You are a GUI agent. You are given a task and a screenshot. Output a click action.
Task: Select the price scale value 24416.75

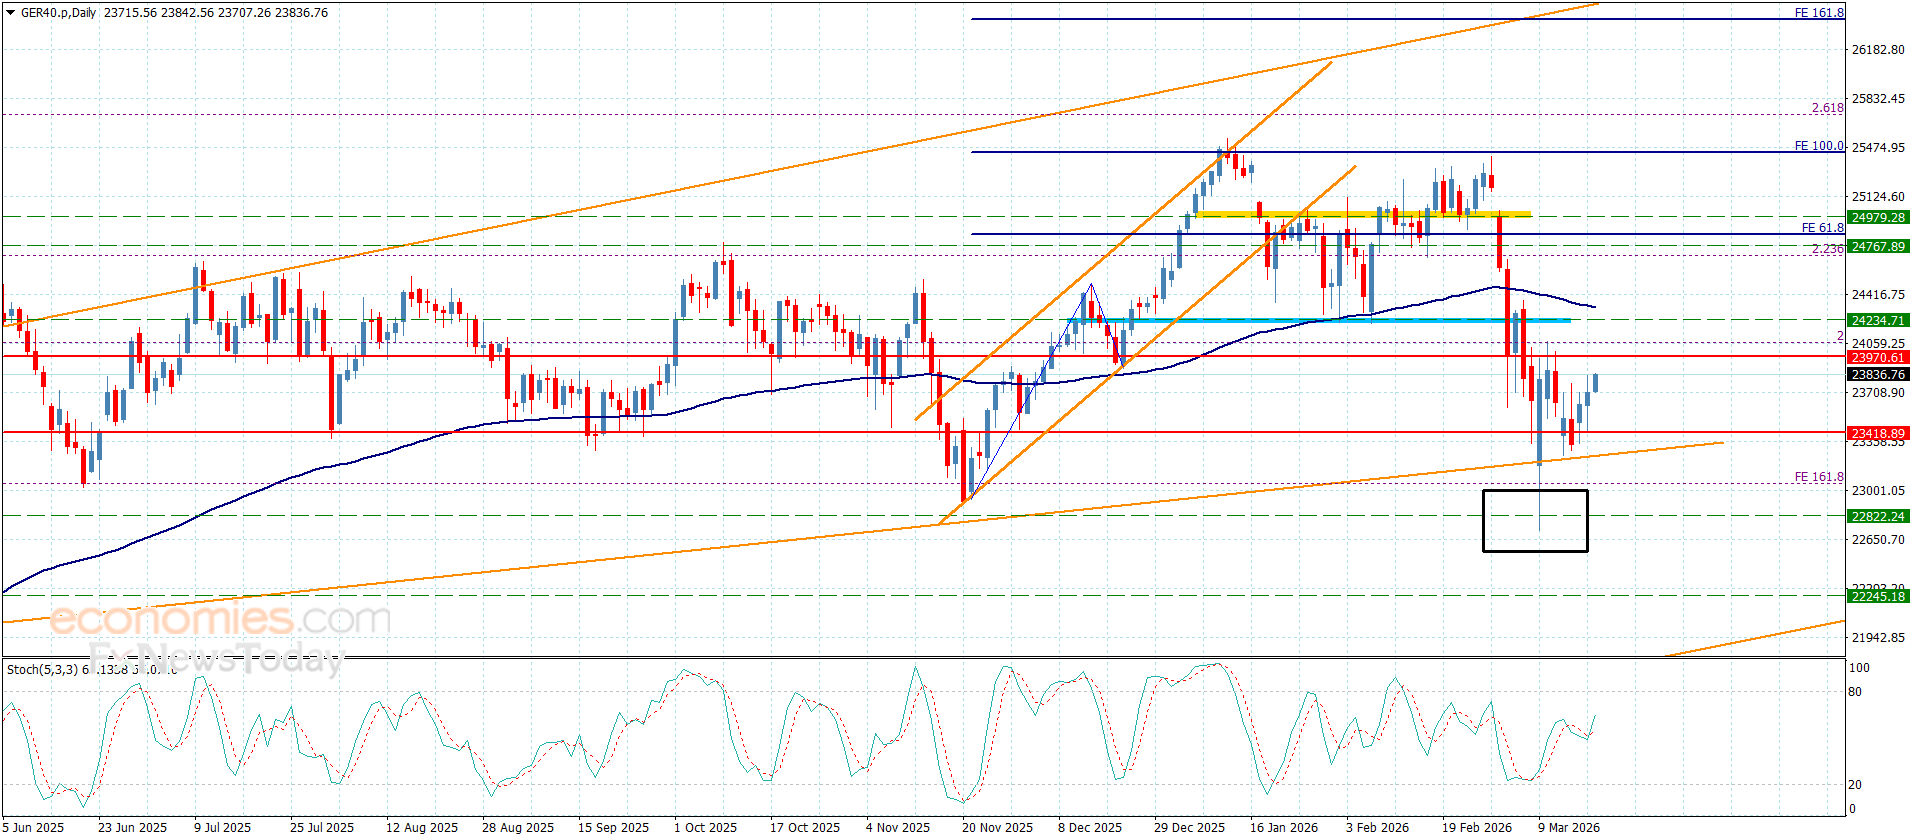(1878, 295)
